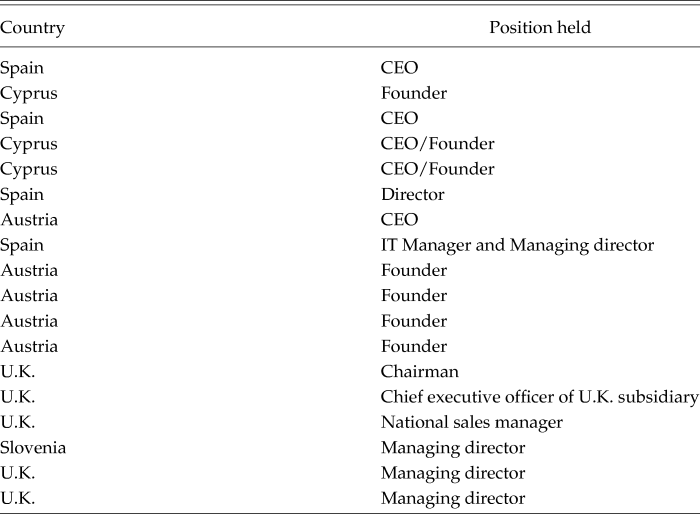Click the last U.K. entry at the table bottom
This screenshot has height=514, width=700.
tap(18, 499)
